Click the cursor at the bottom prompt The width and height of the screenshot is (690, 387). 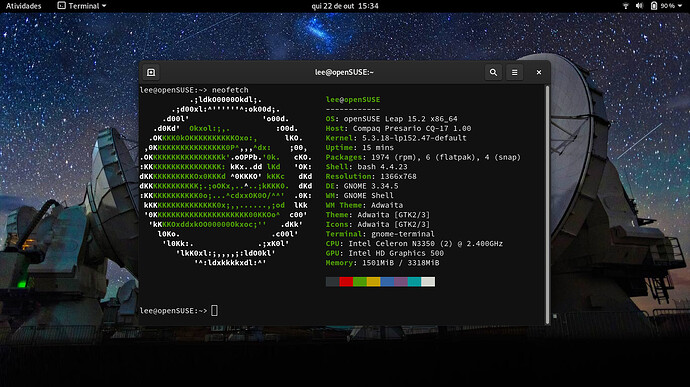(214, 310)
